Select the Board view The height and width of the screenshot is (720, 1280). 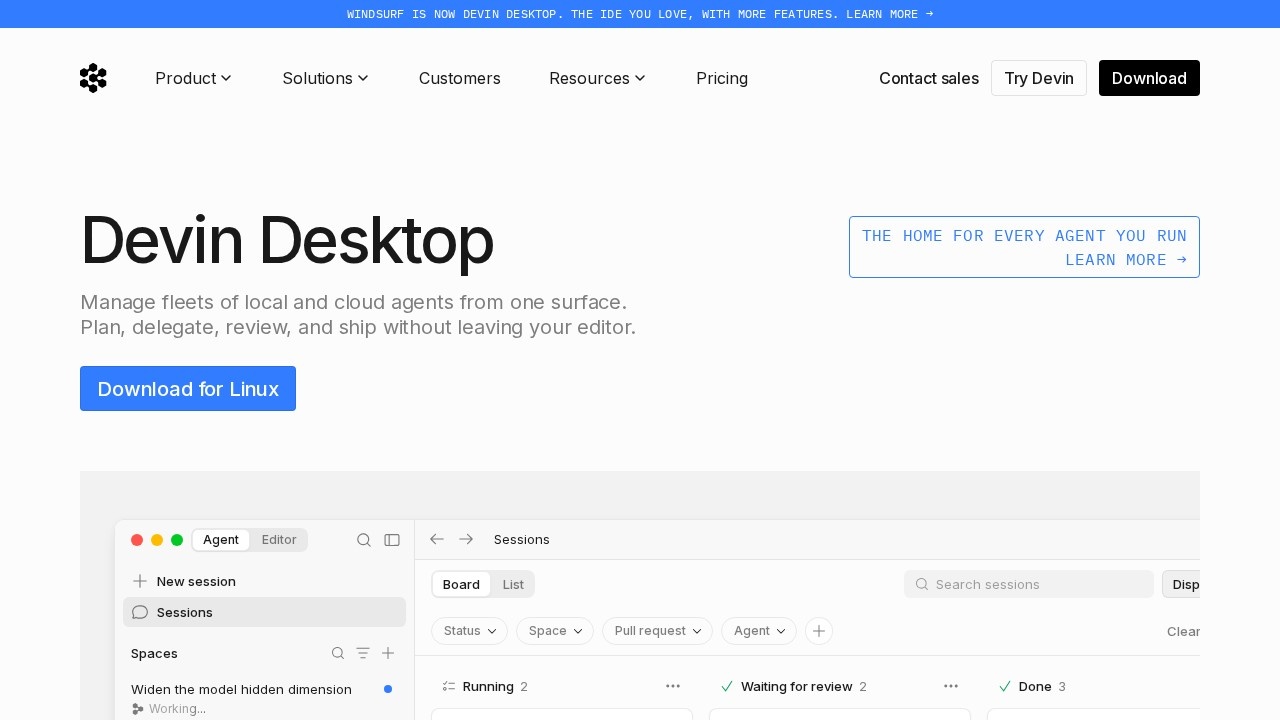pyautogui.click(x=461, y=584)
